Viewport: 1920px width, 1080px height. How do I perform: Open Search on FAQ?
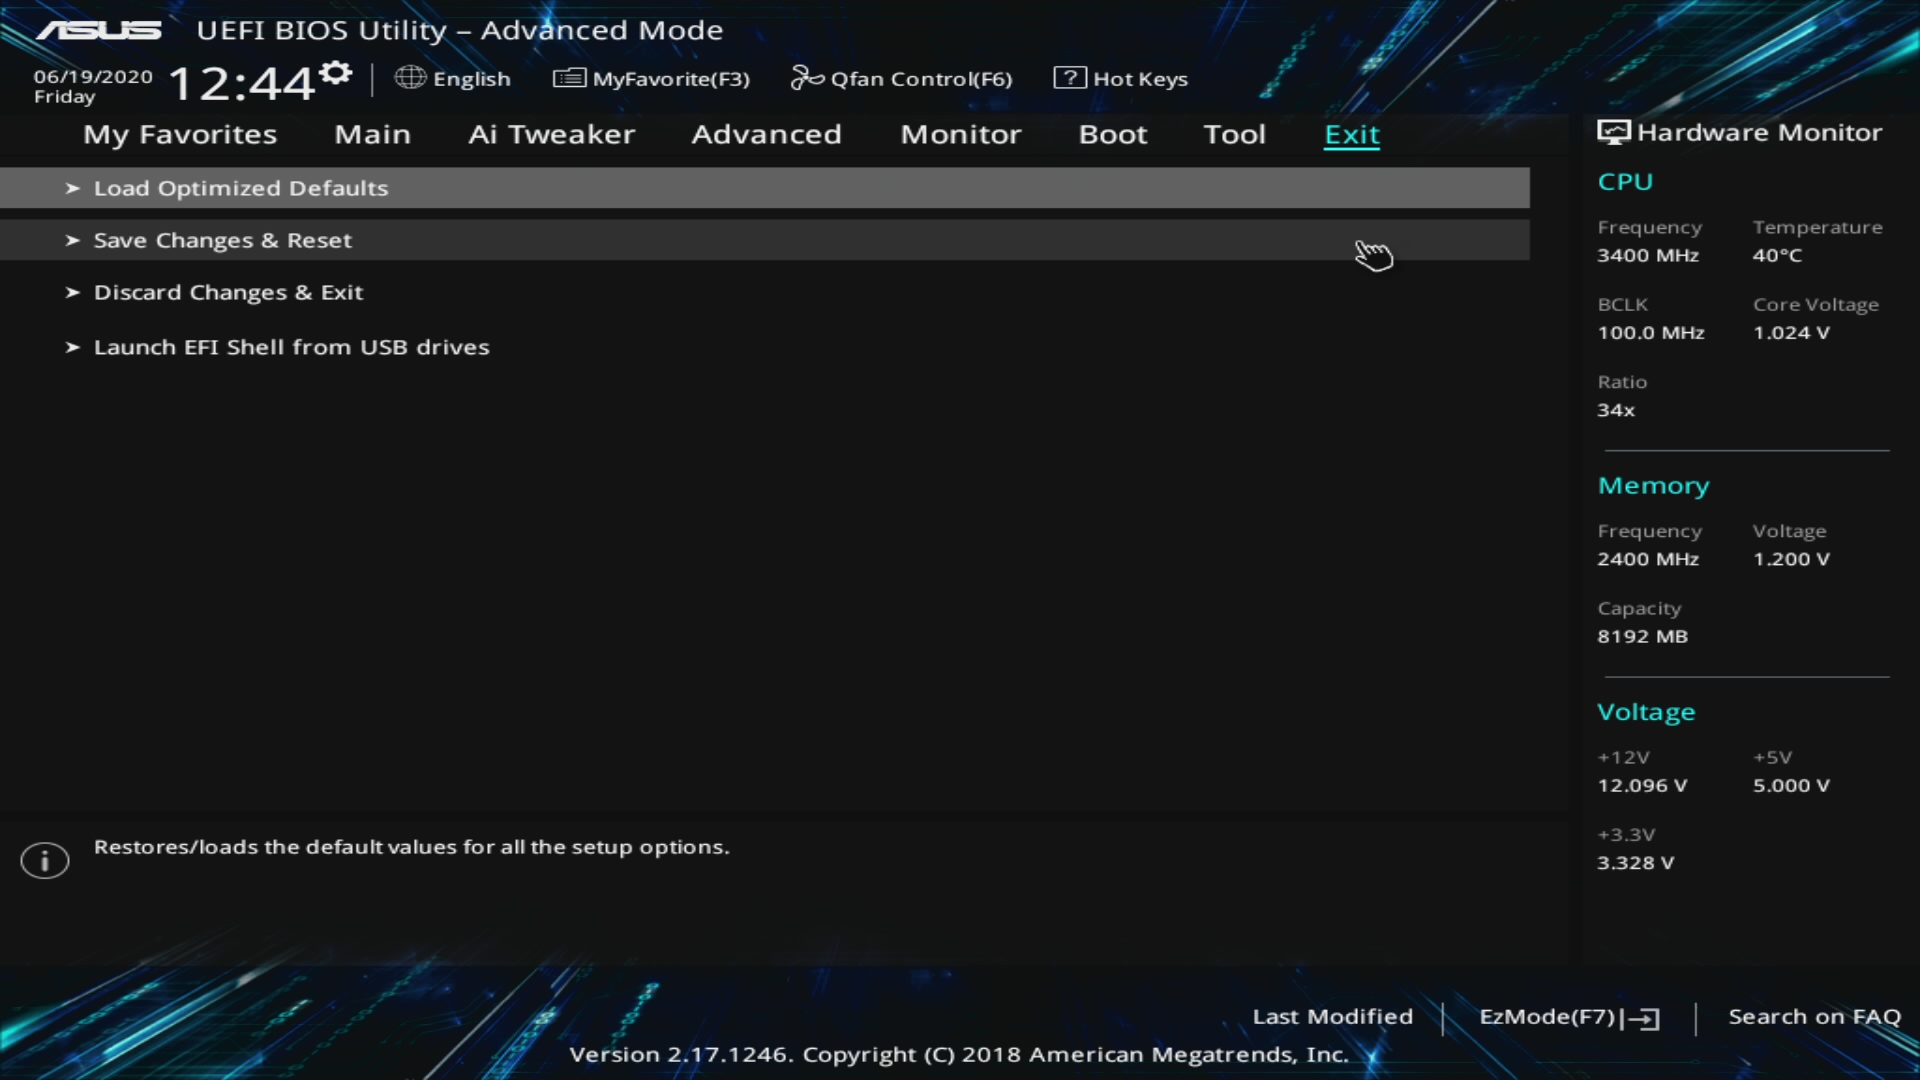pos(1814,1017)
